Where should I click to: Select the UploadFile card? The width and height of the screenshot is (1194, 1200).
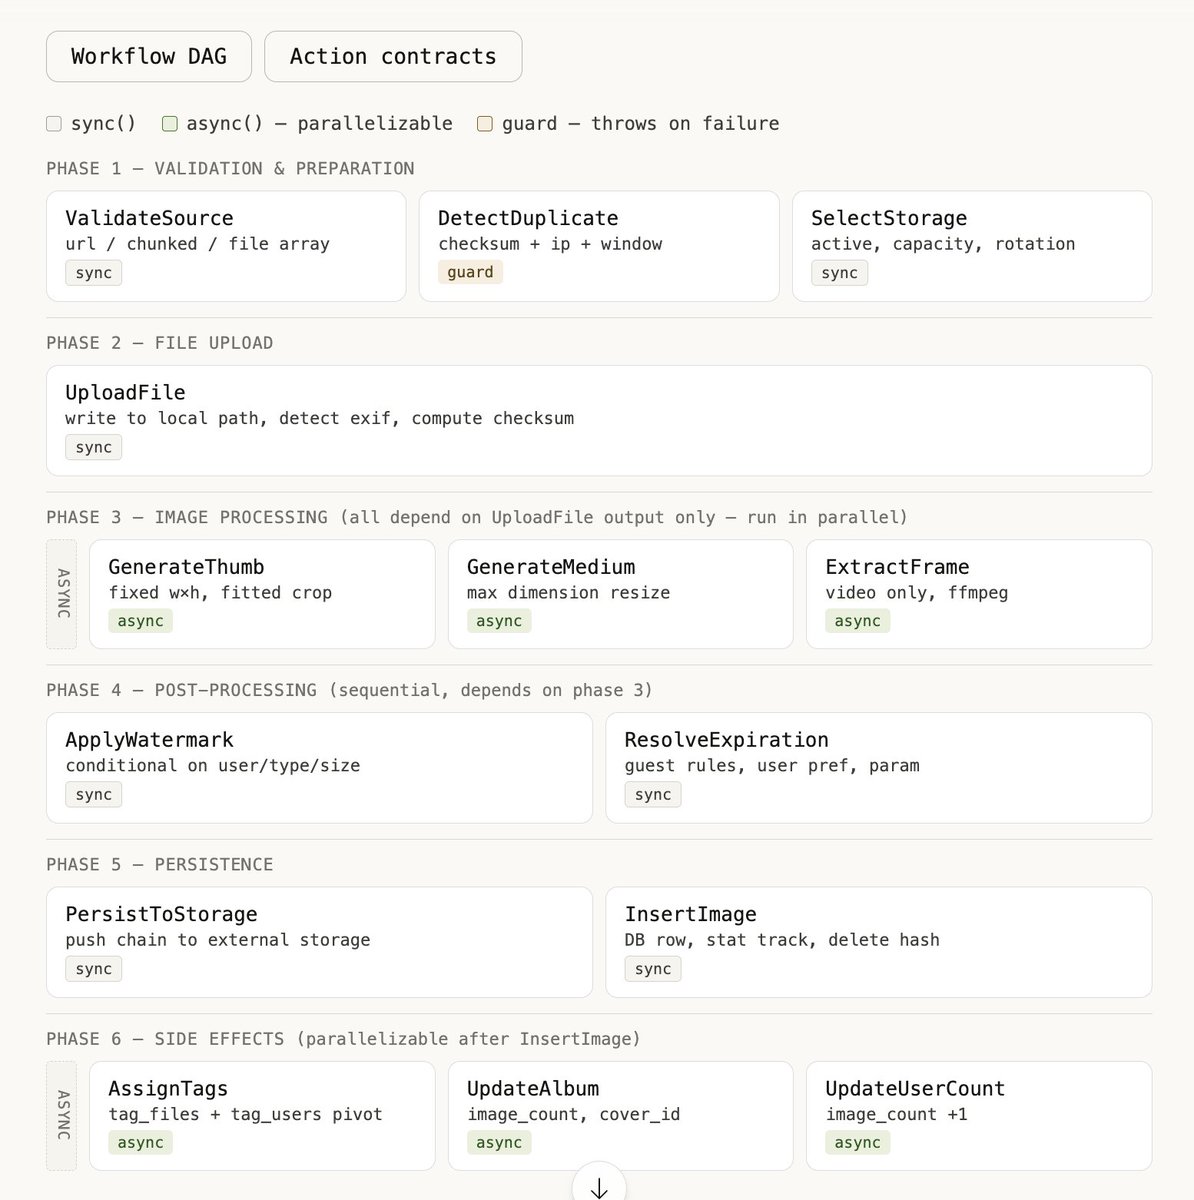[599, 421]
